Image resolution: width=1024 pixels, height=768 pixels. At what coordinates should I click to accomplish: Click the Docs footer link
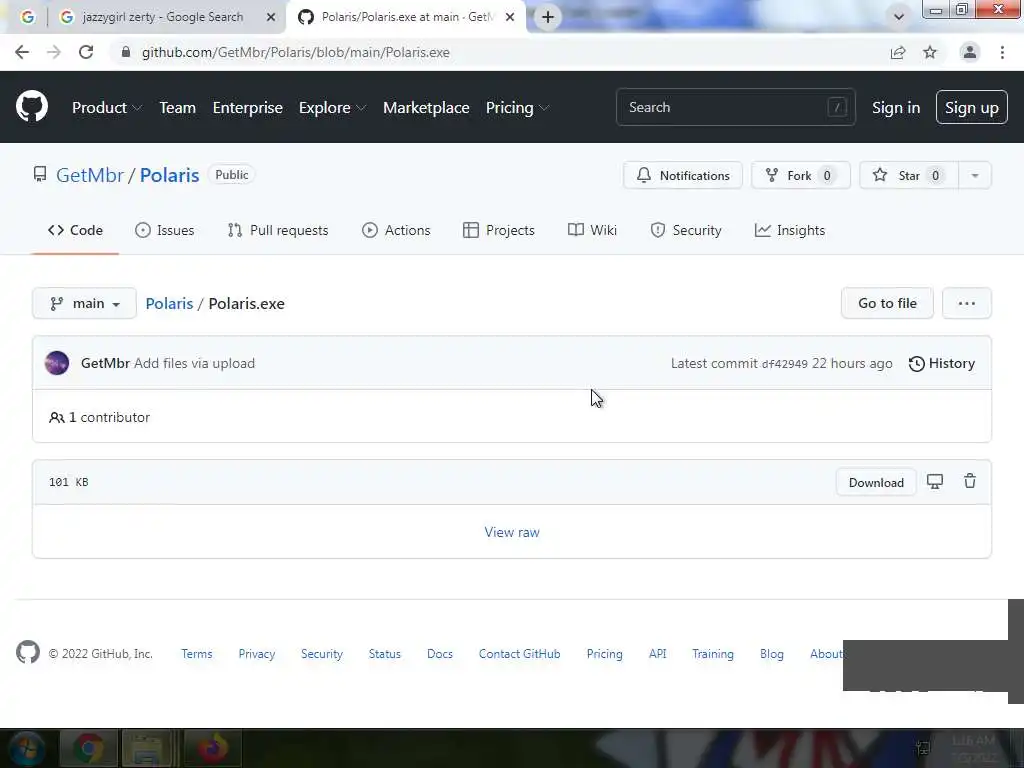coord(440,654)
